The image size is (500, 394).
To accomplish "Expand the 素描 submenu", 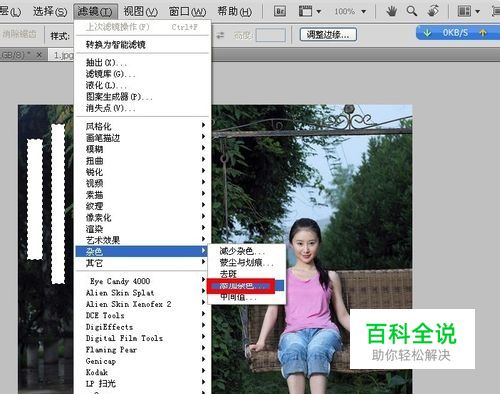I will [143, 194].
